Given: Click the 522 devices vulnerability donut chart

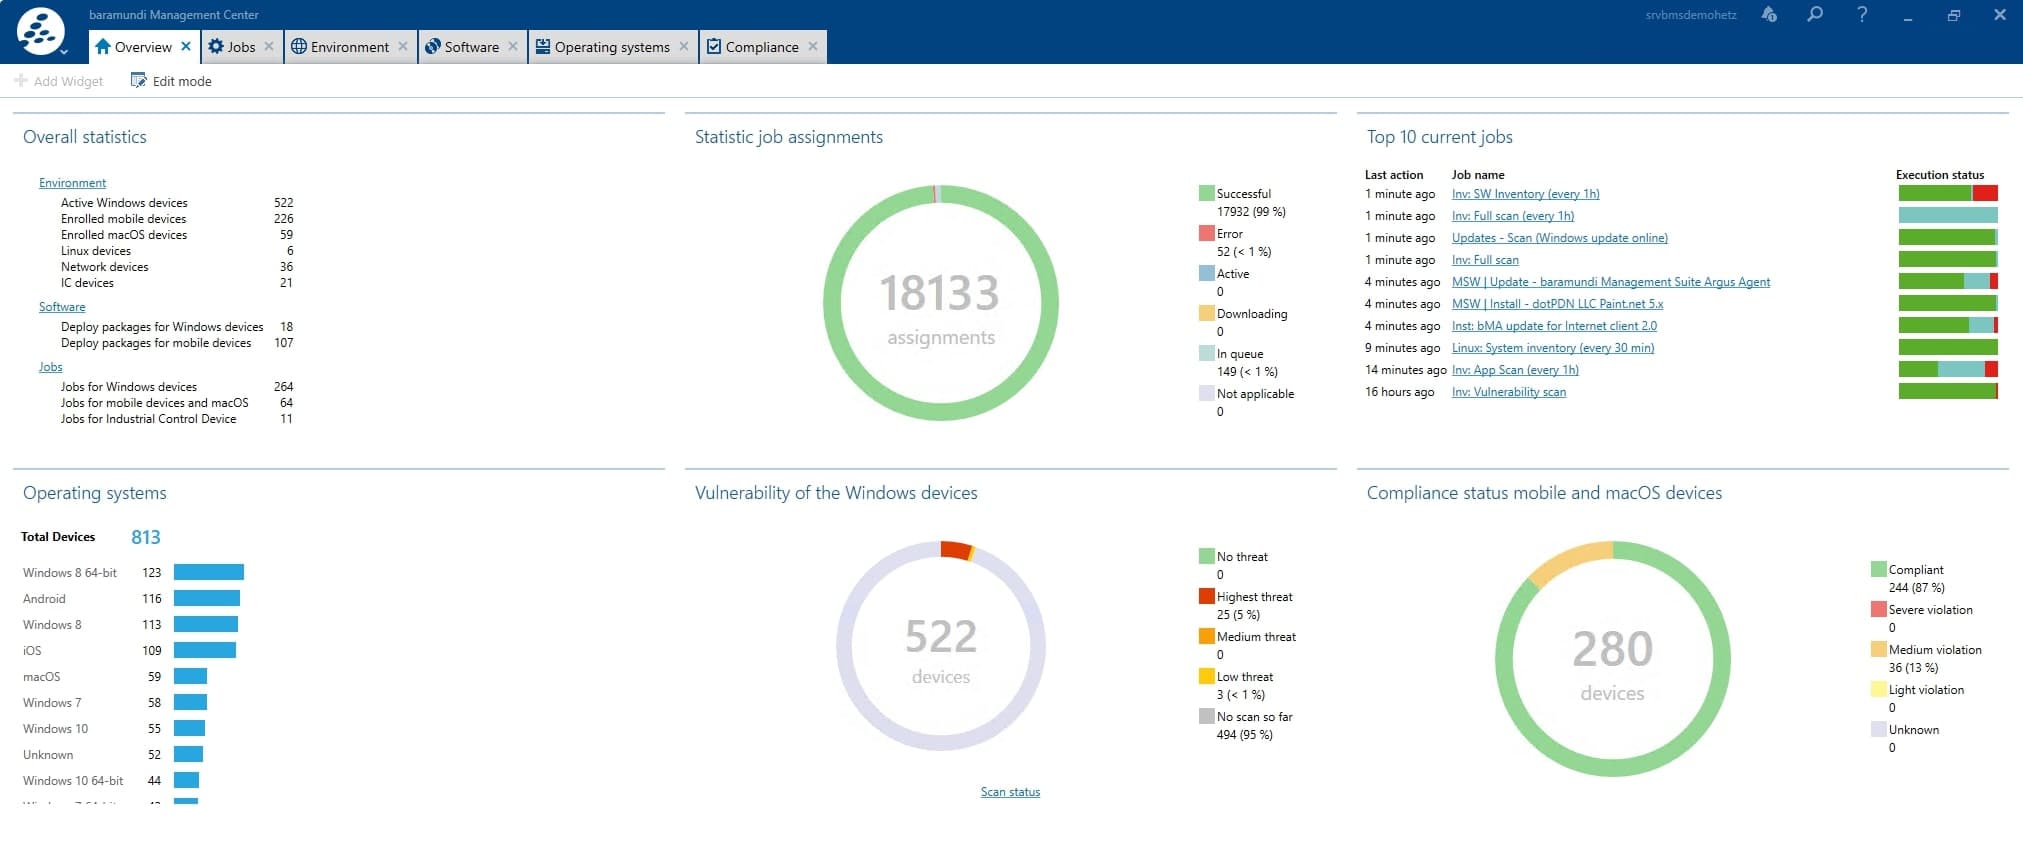Looking at the screenshot, I should point(940,646).
